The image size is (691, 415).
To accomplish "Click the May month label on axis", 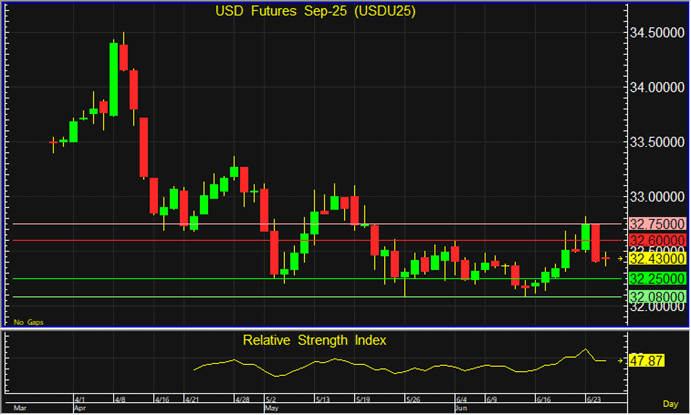I will tap(271, 408).
